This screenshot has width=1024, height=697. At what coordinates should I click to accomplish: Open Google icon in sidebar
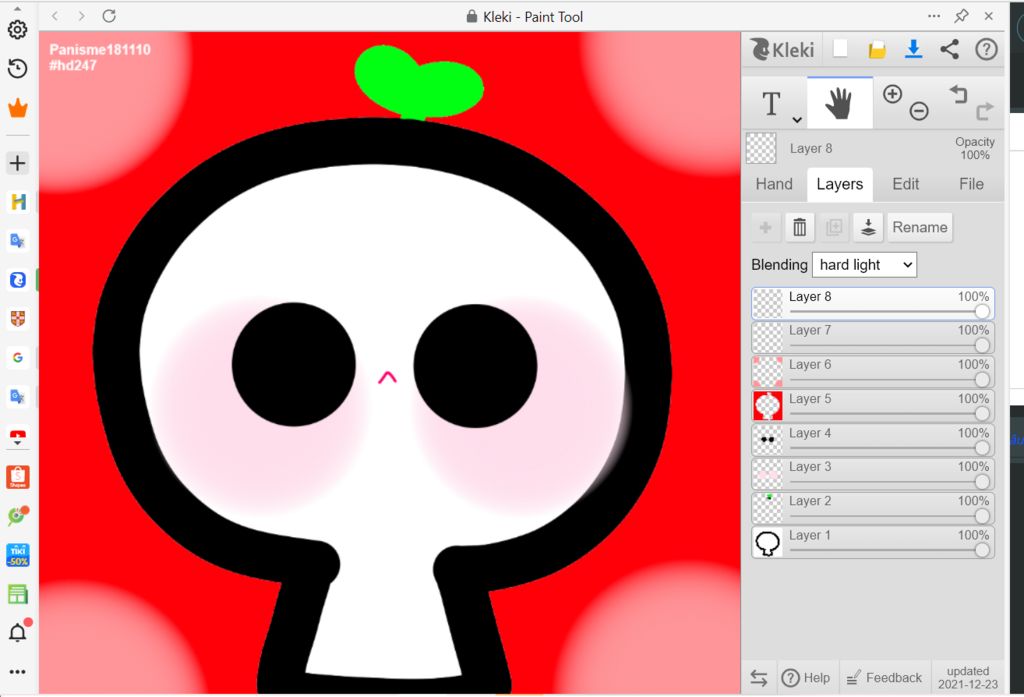[x=18, y=357]
